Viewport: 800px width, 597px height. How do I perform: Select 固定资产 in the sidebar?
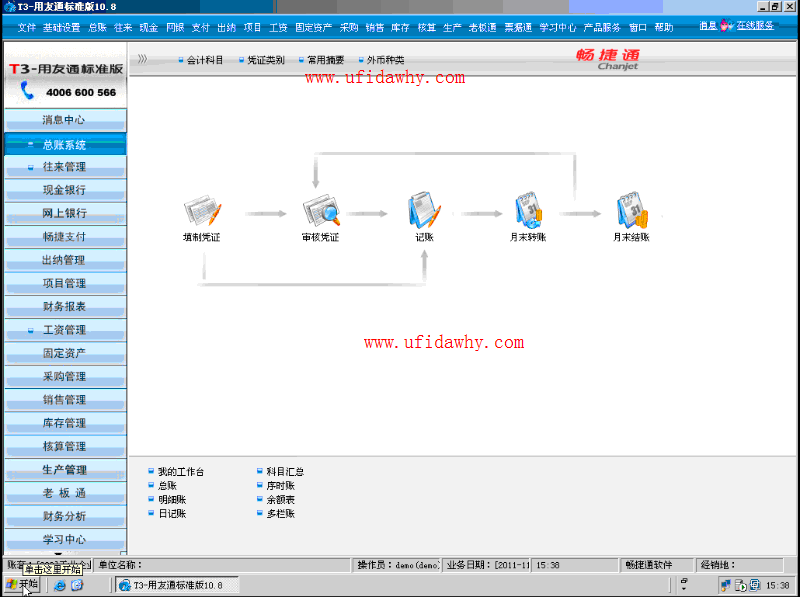coord(65,353)
